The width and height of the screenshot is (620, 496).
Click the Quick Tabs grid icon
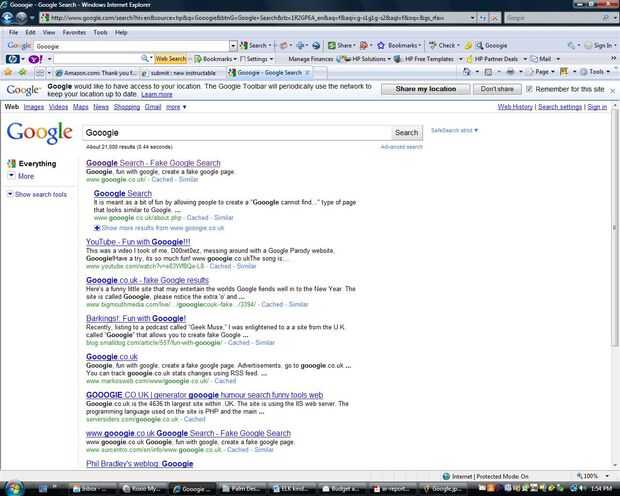point(40,72)
